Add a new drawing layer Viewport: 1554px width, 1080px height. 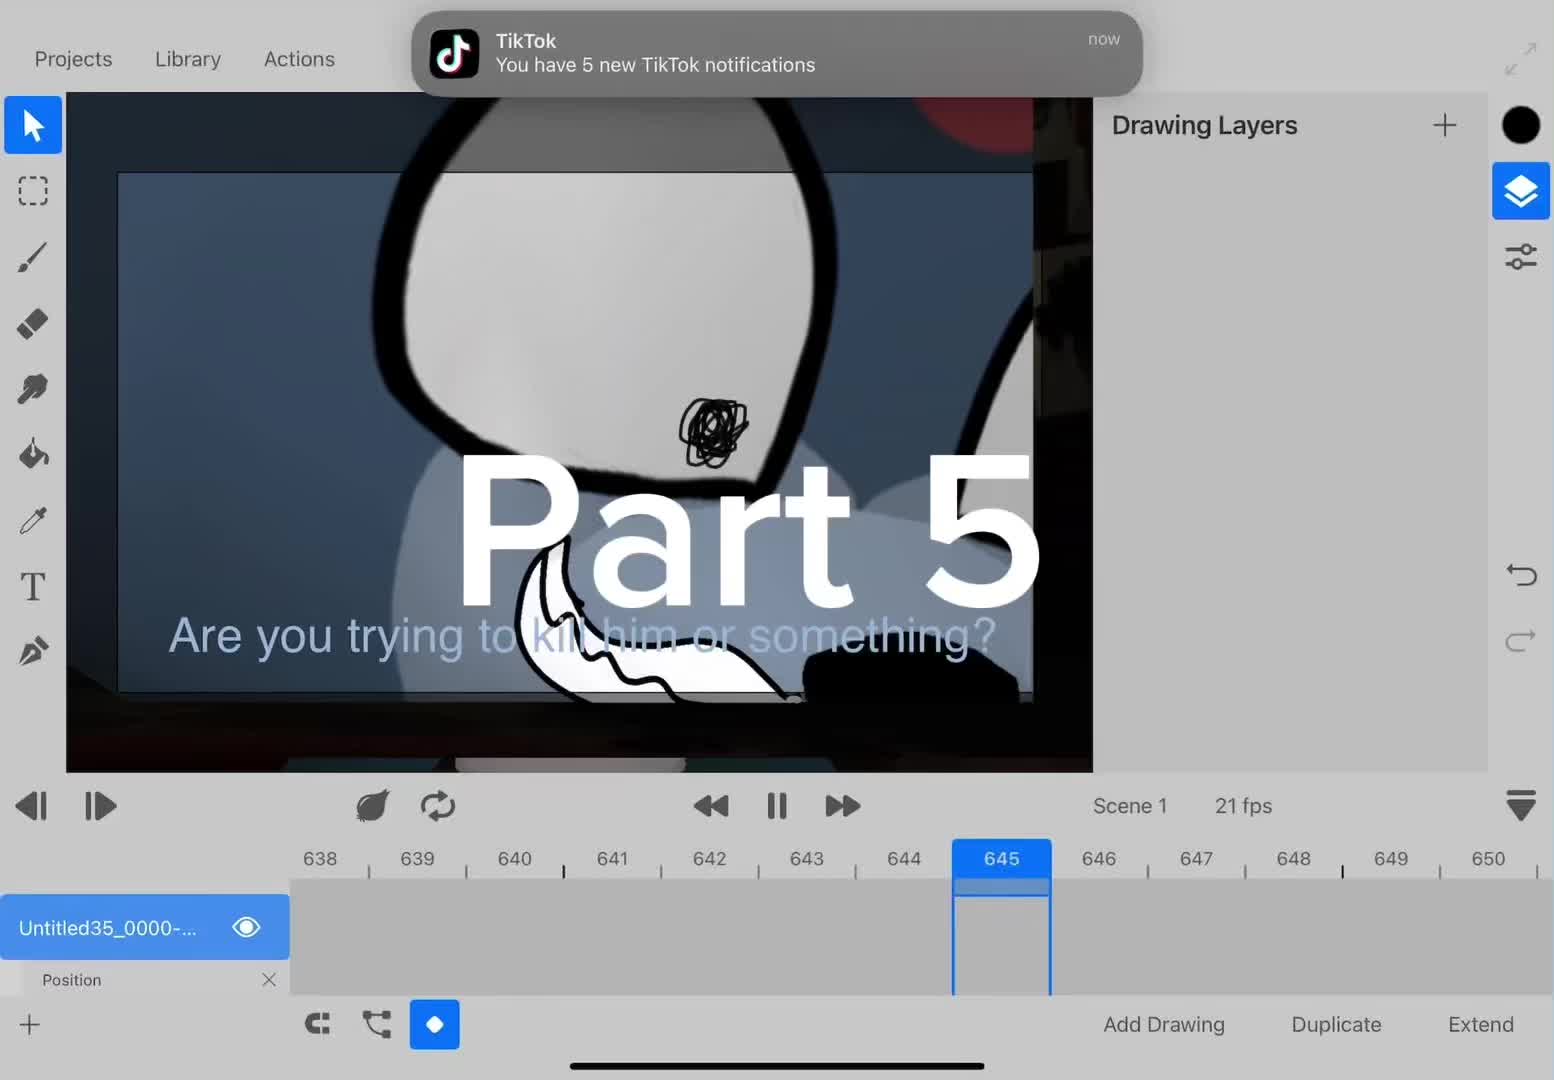tap(1444, 125)
